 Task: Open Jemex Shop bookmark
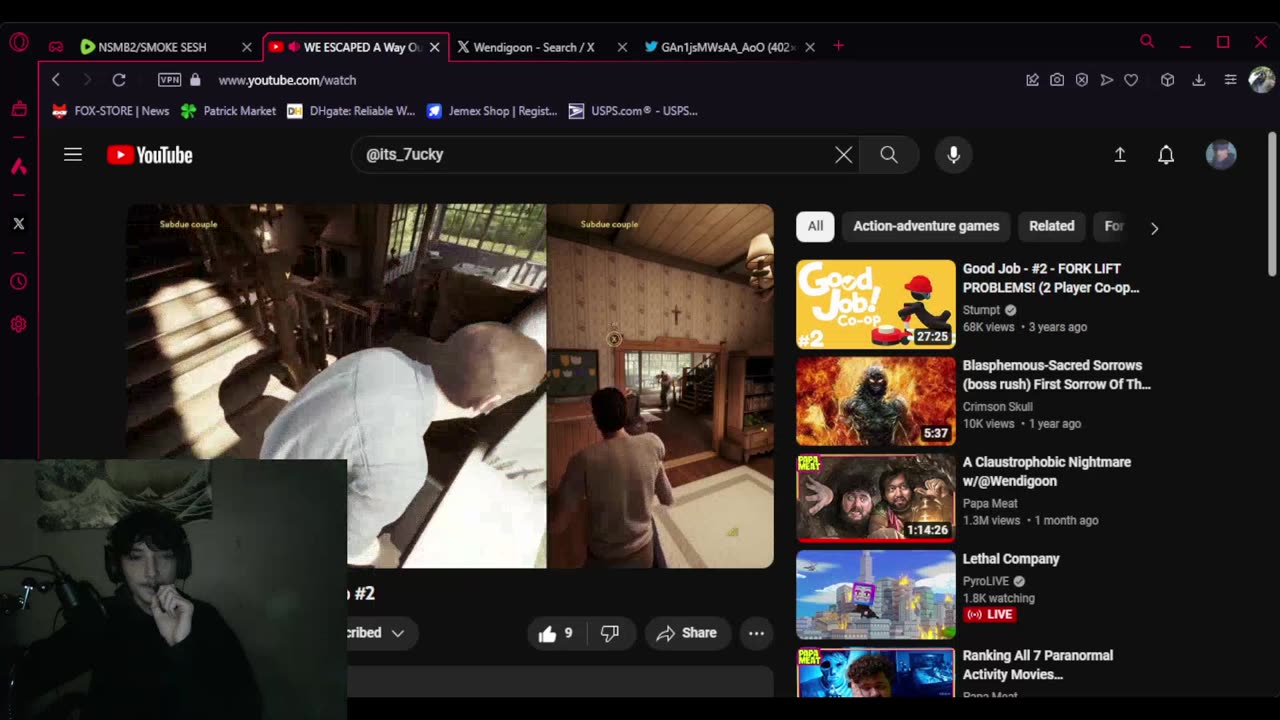492,111
